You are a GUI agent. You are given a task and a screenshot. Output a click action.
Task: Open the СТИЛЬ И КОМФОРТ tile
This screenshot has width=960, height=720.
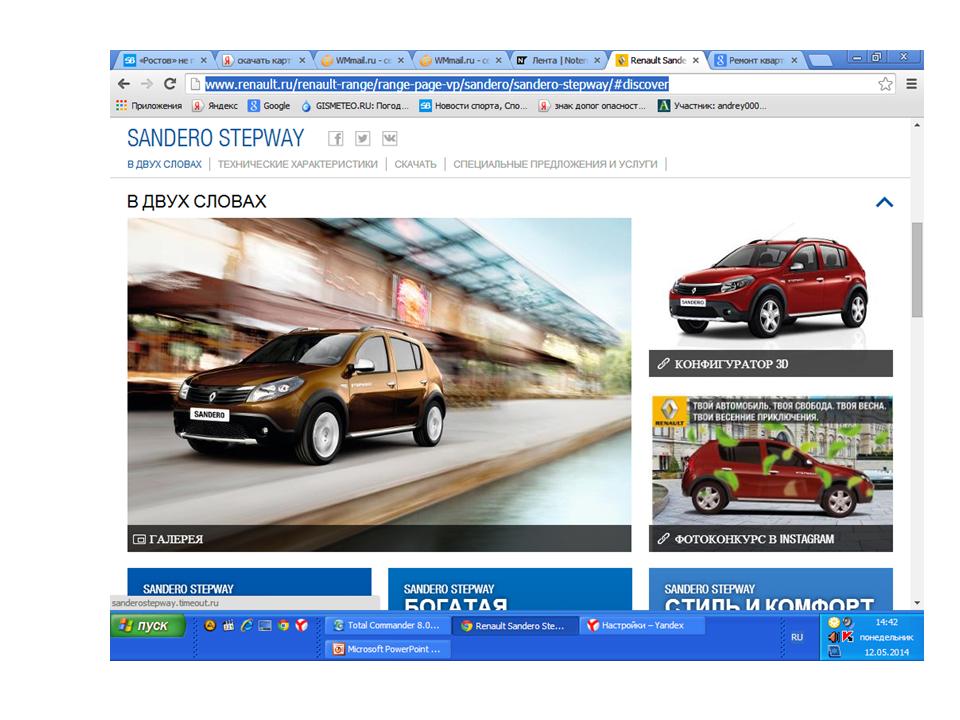(771, 589)
